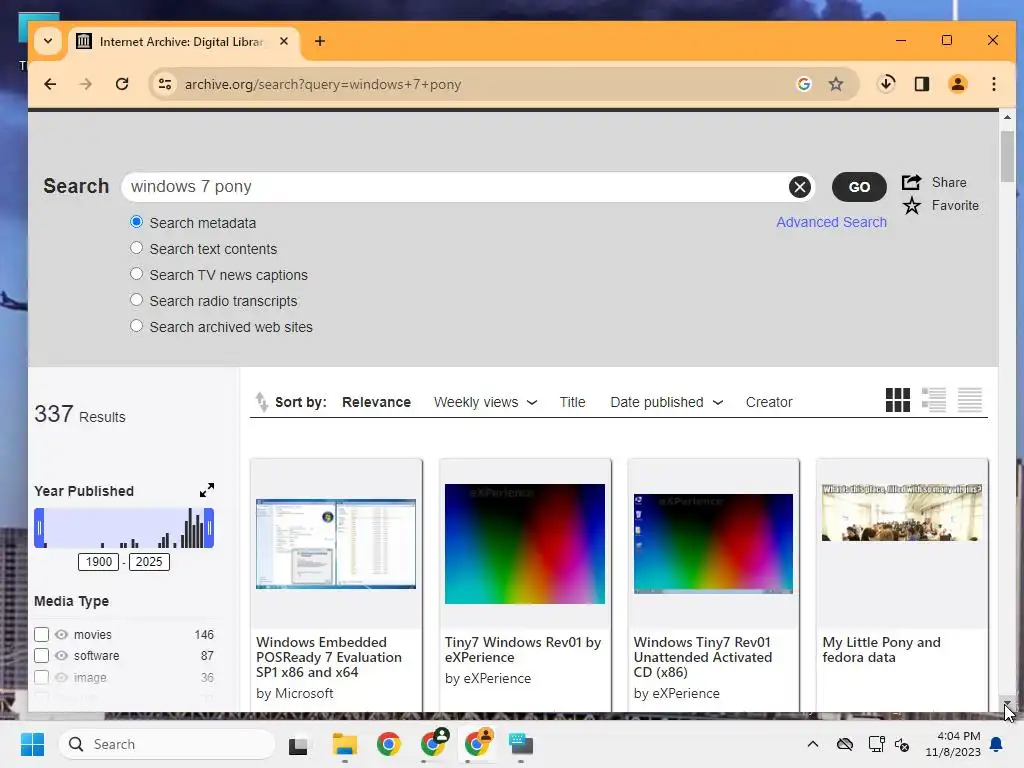
Task: Open Weekly views sort dropdown
Action: coord(485,402)
